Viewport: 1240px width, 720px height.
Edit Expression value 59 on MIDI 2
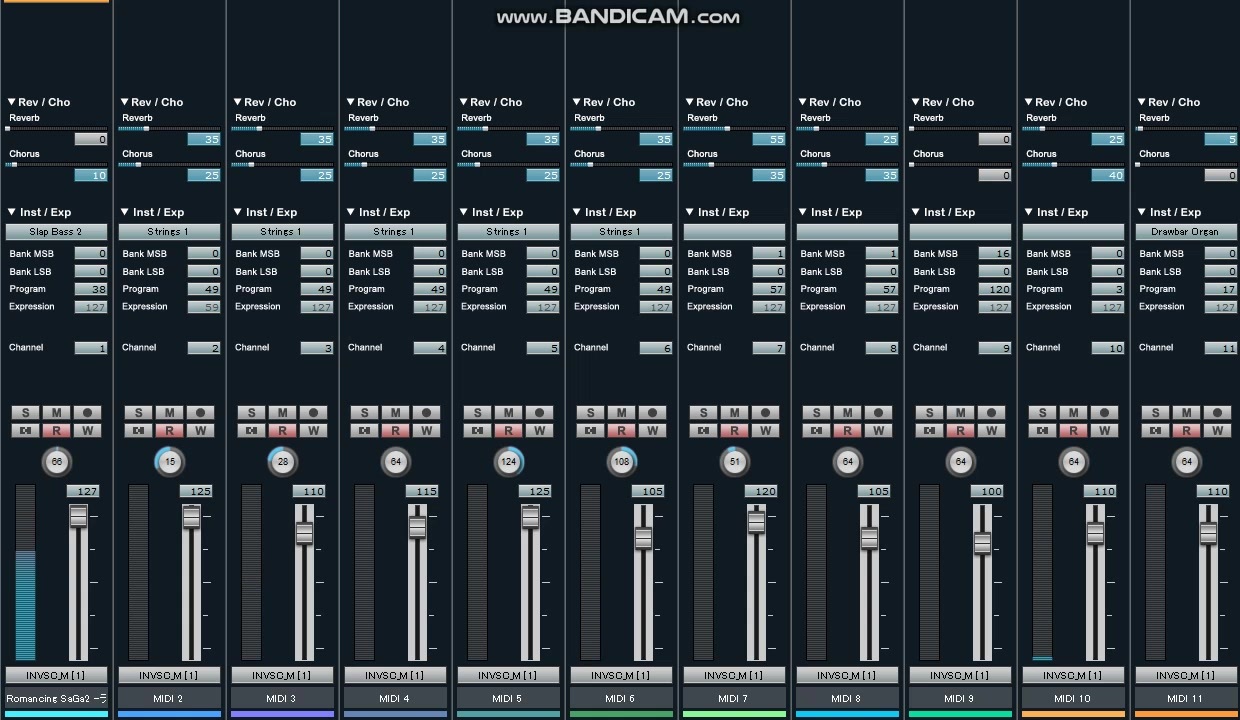click(203, 307)
